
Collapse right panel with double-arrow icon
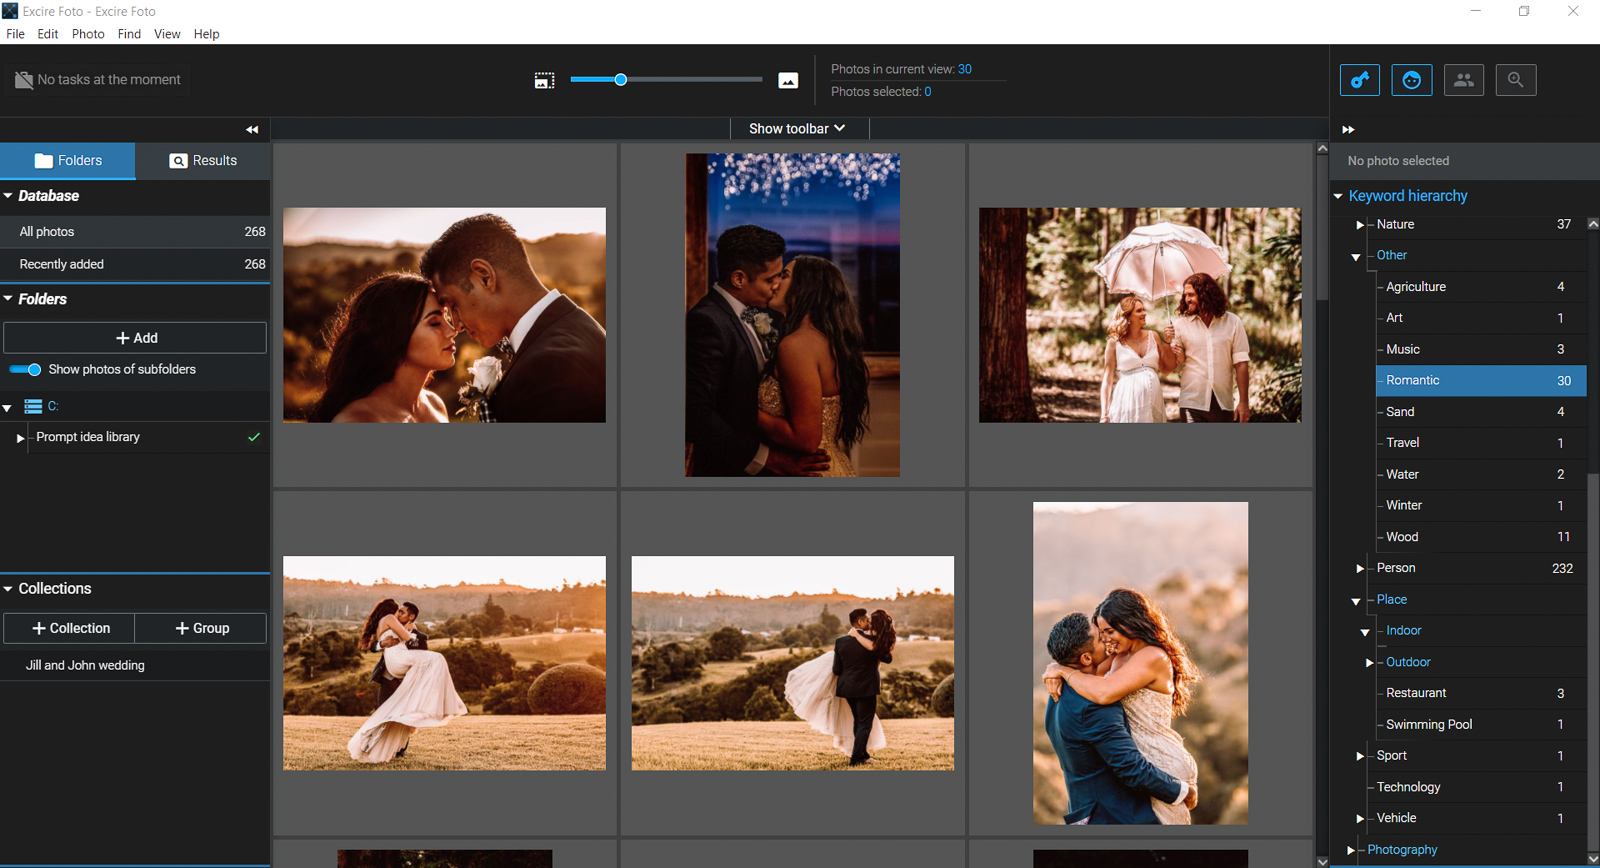1348,130
